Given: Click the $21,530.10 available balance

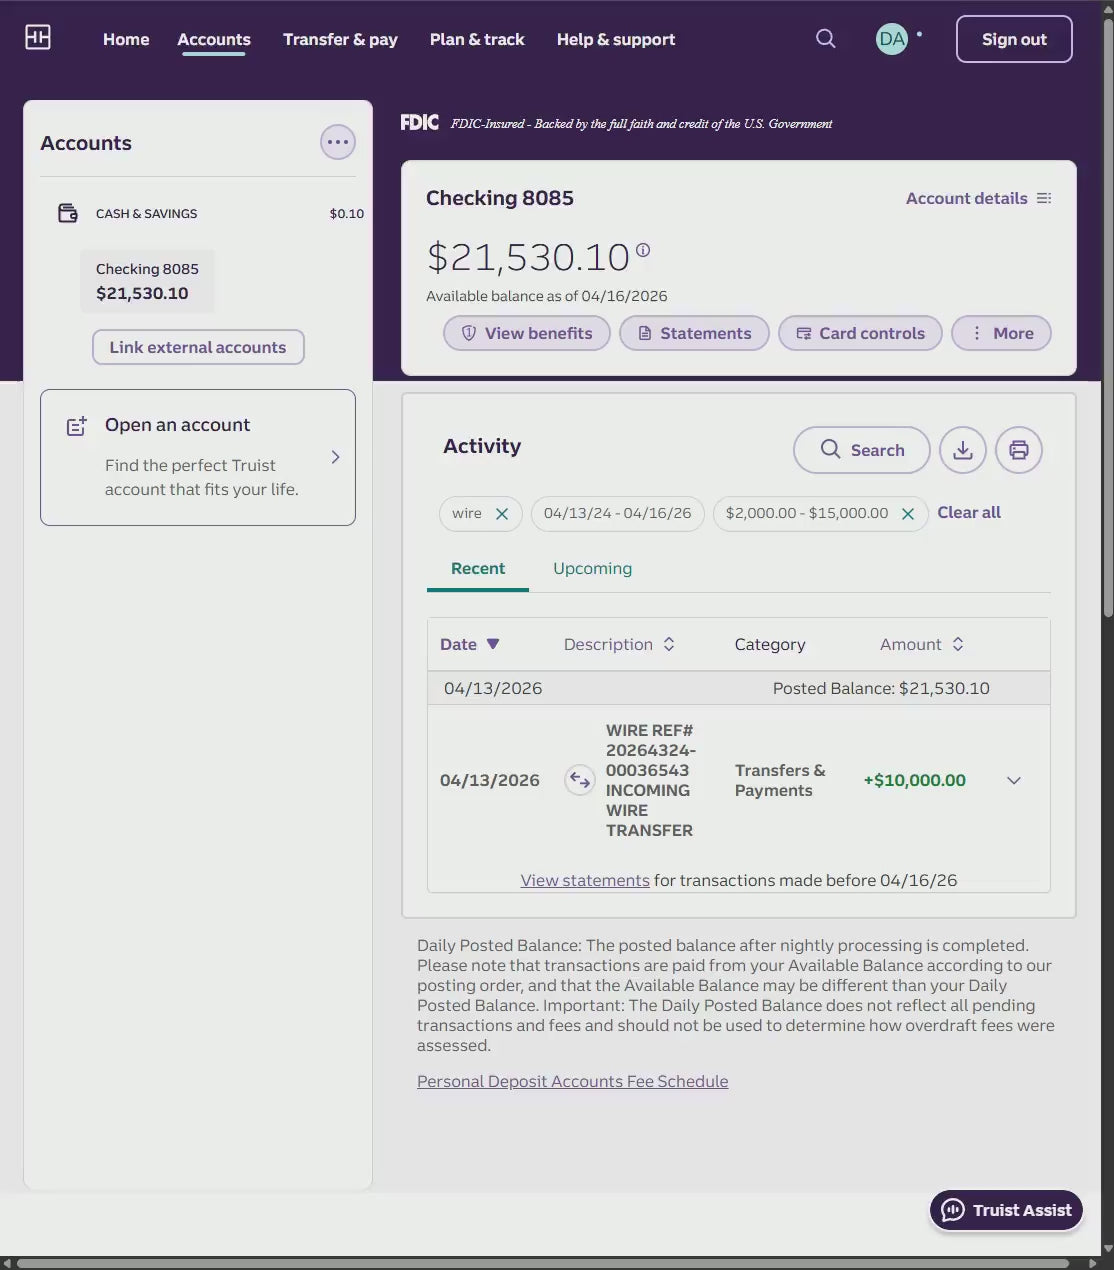Looking at the screenshot, I should coord(528,257).
